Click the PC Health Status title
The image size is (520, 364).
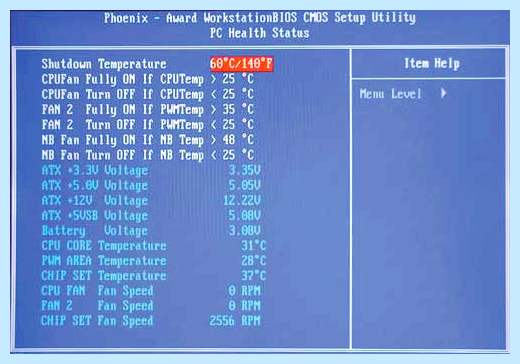pyautogui.click(x=259, y=33)
